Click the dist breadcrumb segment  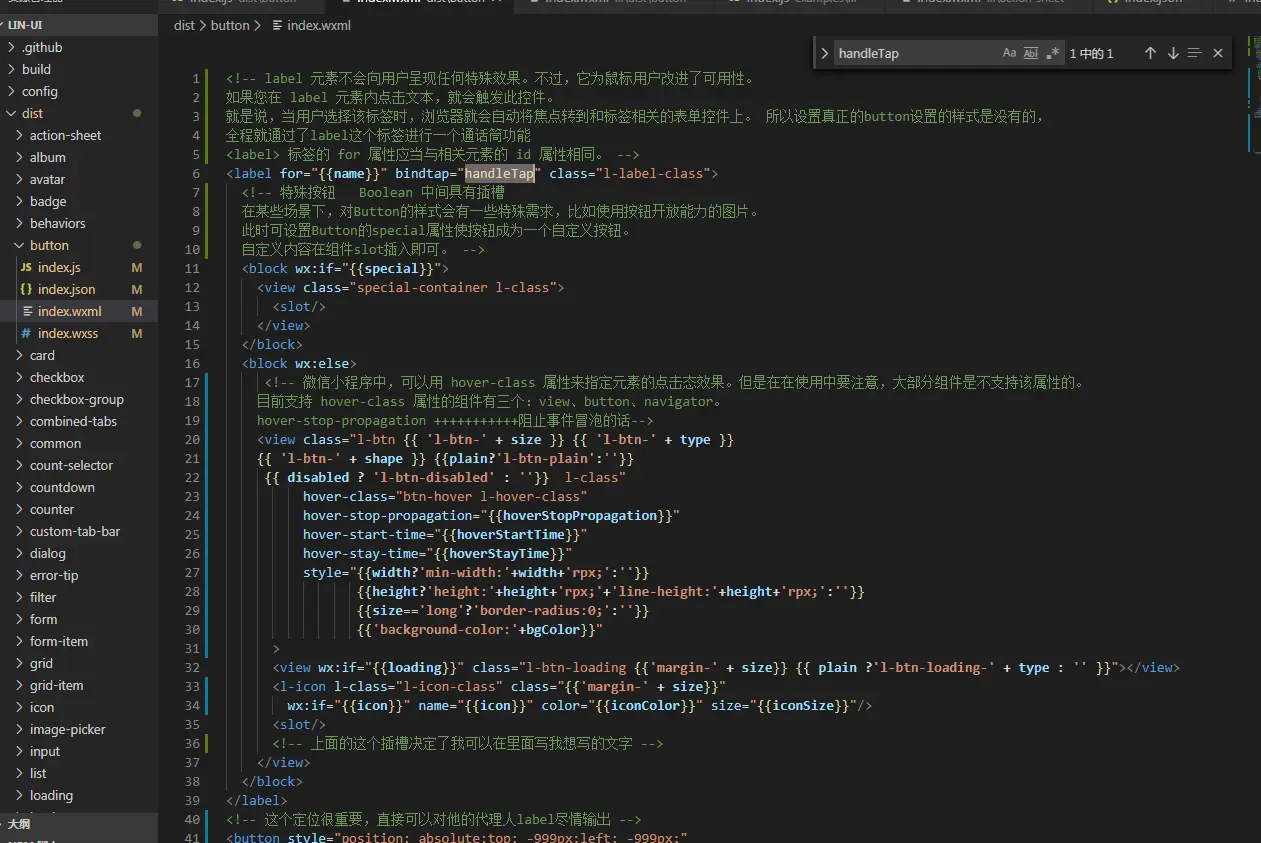(x=184, y=26)
